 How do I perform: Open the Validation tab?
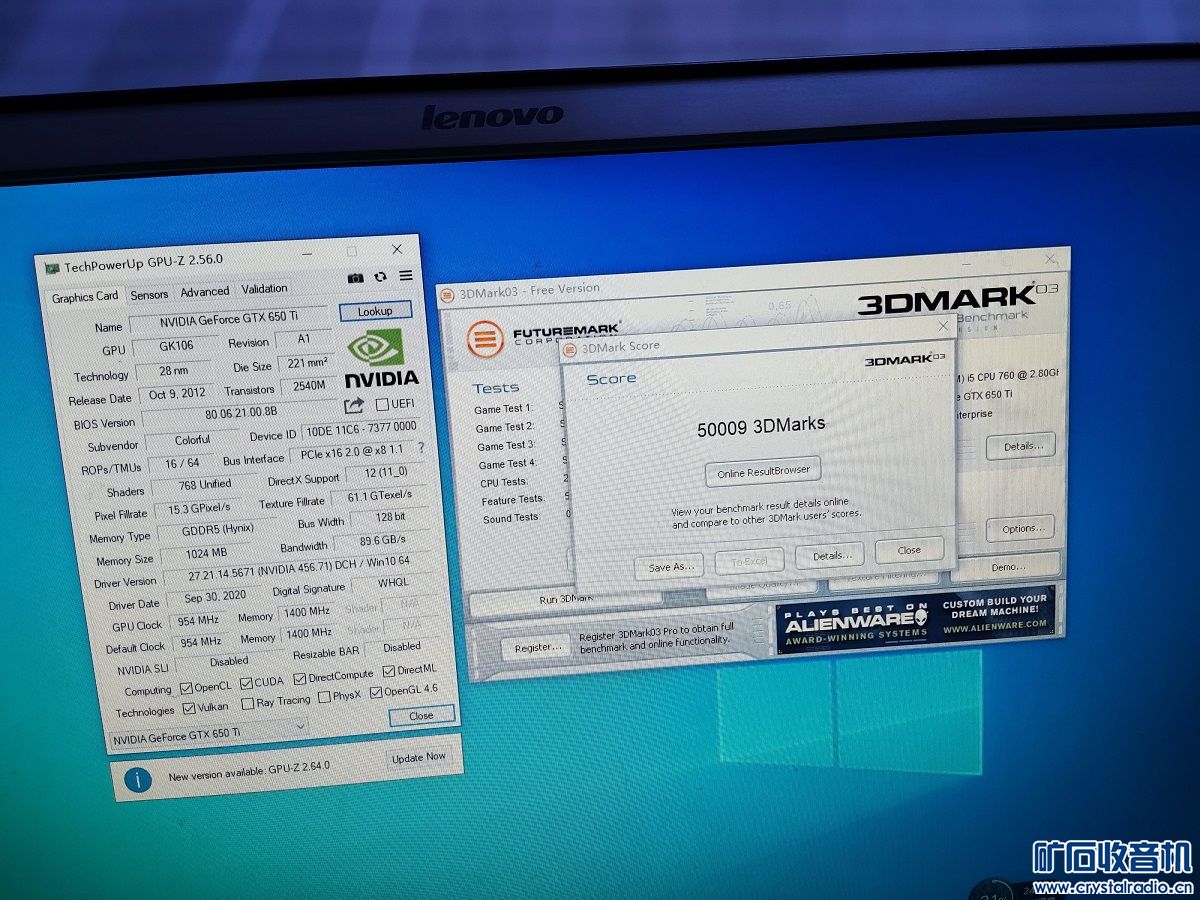coord(264,289)
